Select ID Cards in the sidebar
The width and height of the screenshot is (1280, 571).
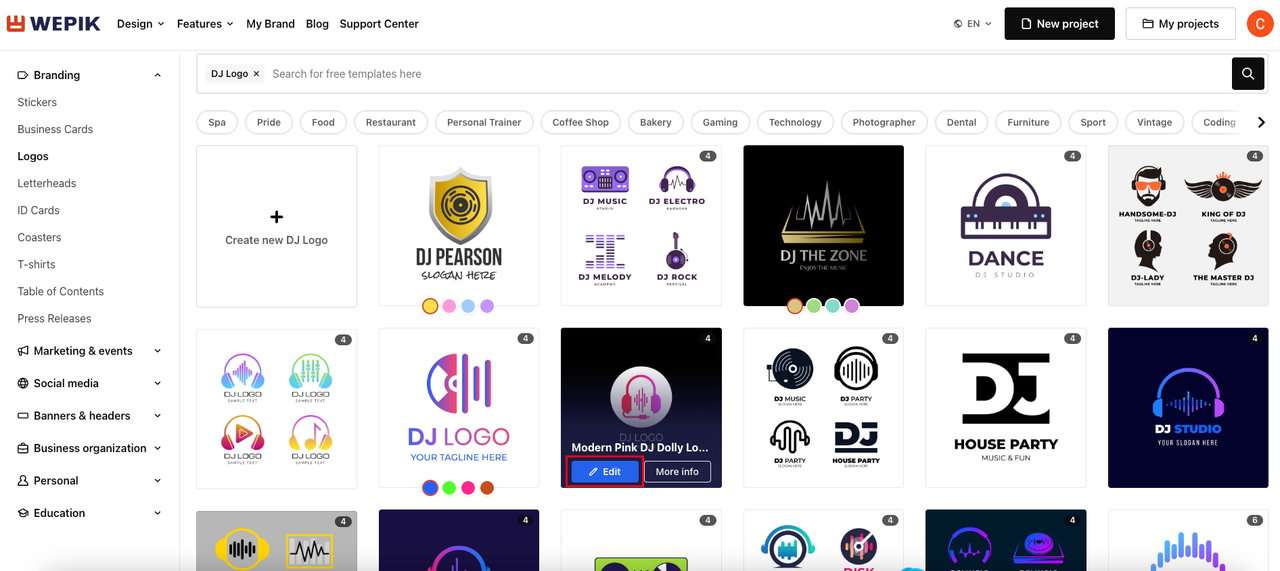point(38,210)
